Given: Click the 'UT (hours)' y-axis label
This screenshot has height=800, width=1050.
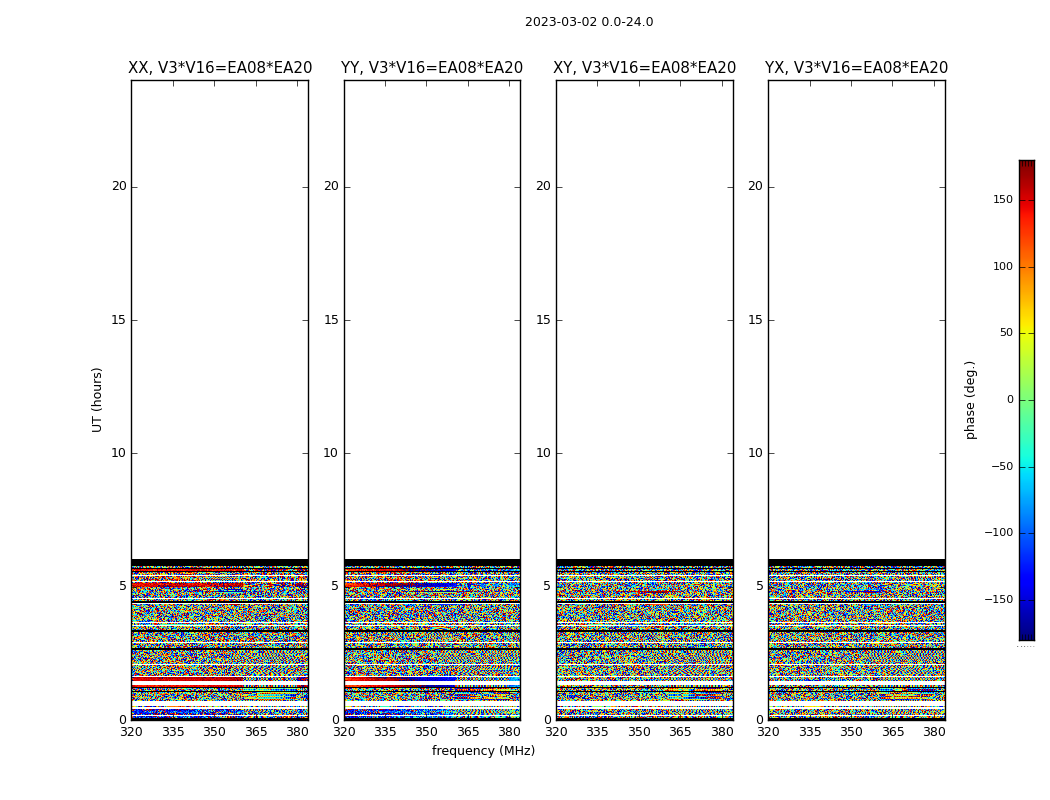Looking at the screenshot, I should (97, 400).
